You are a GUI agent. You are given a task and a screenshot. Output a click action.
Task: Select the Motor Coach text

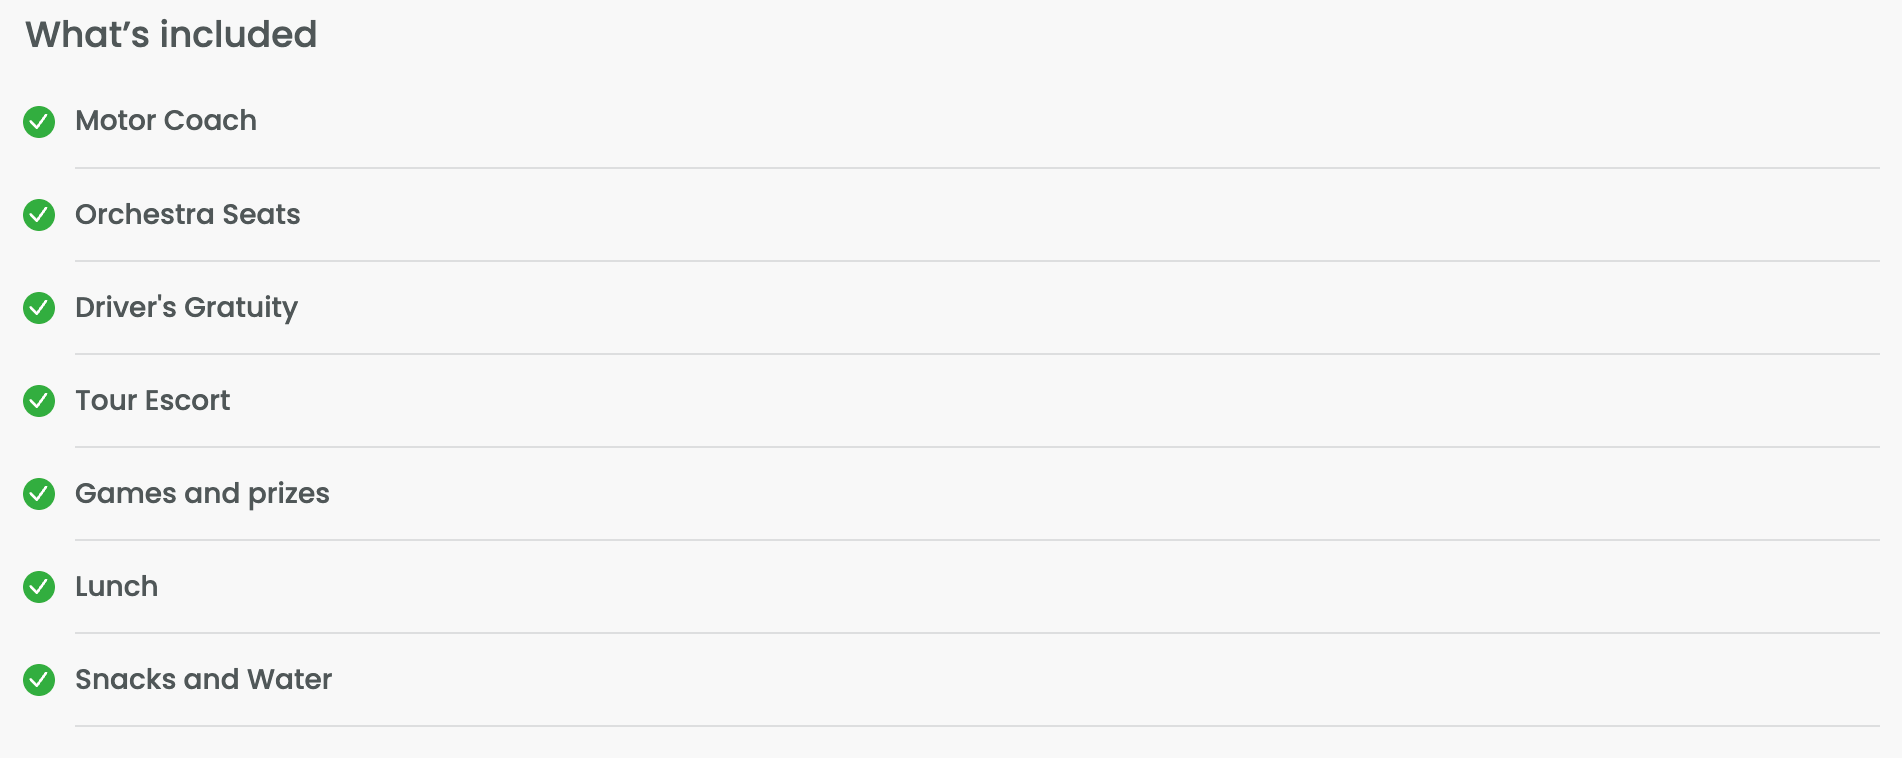(x=166, y=121)
